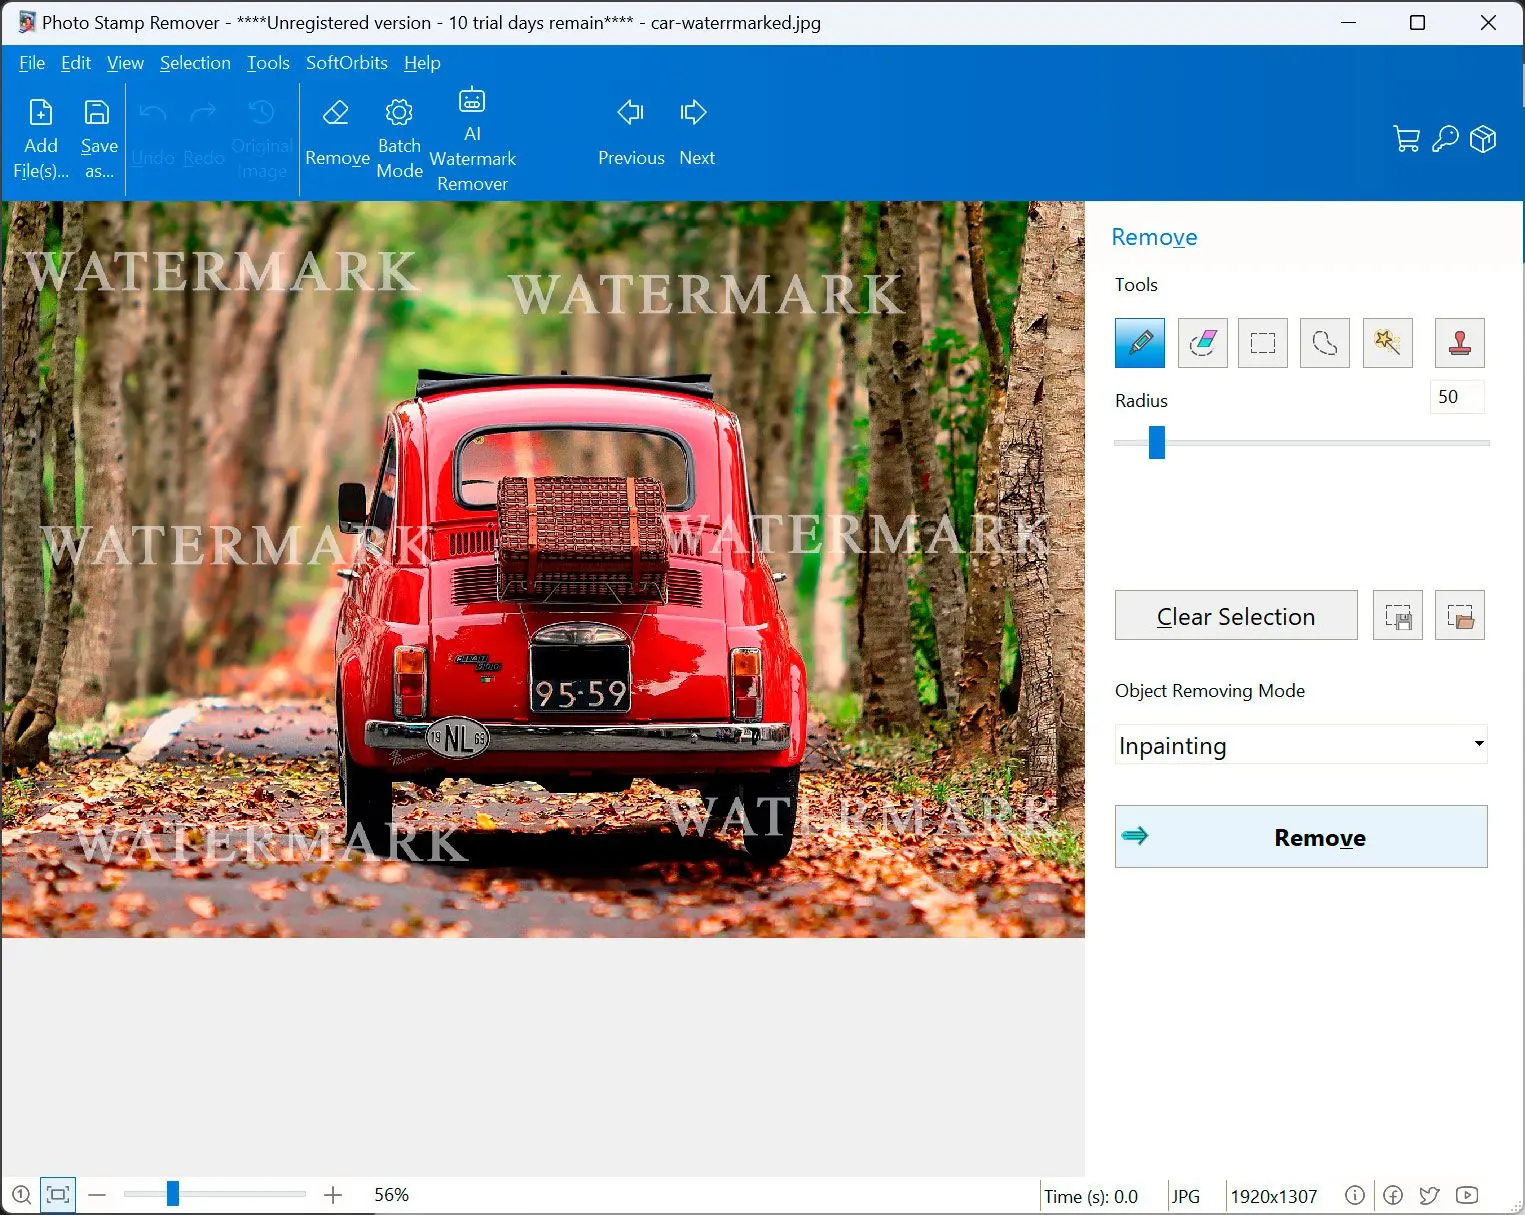The image size is (1525, 1215).
Task: Click the large Remove button
Action: pos(1301,837)
